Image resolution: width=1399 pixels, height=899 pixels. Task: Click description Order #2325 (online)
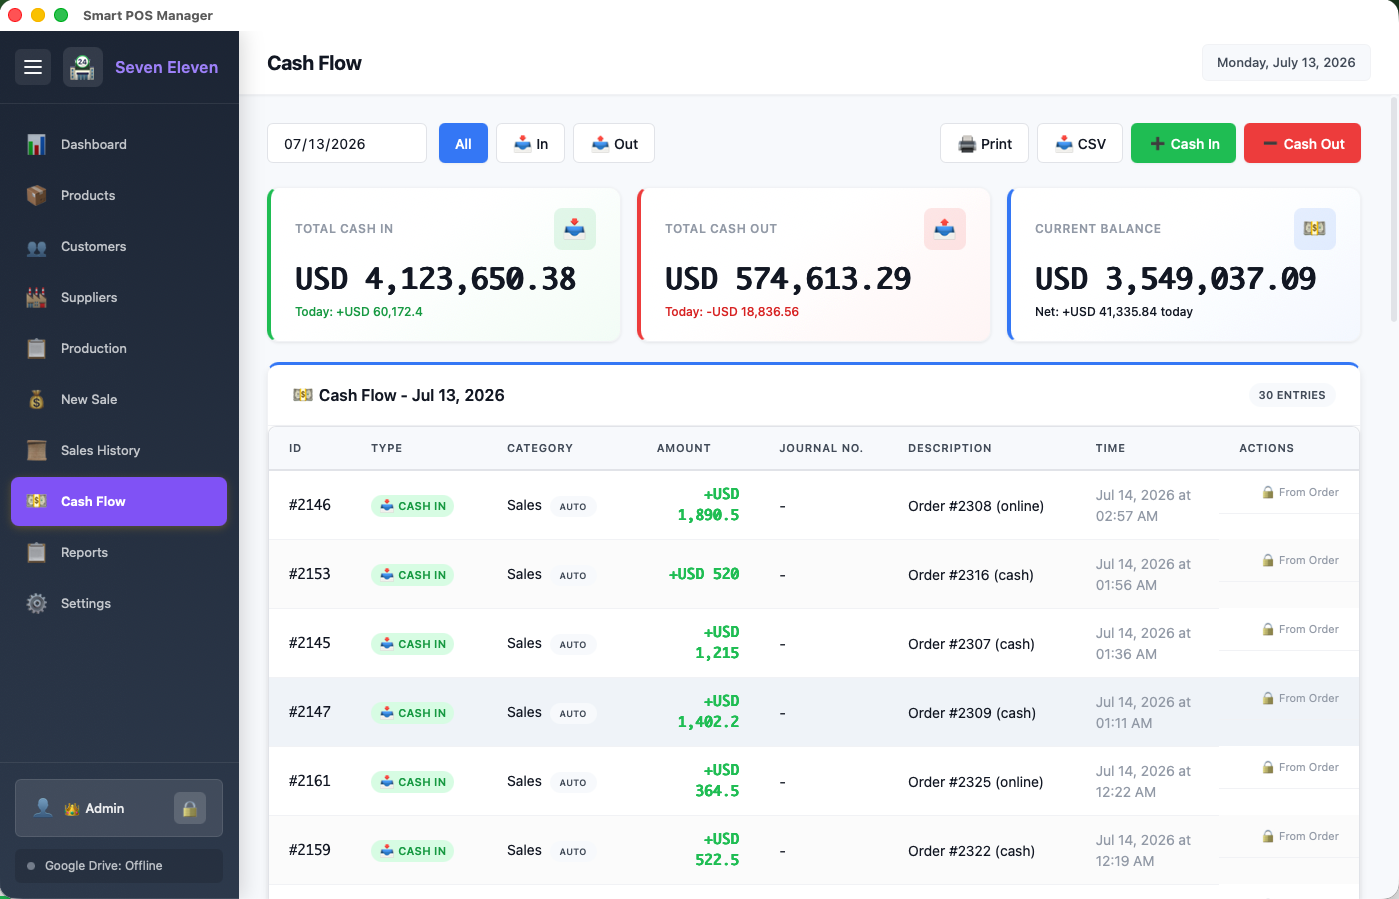(976, 782)
